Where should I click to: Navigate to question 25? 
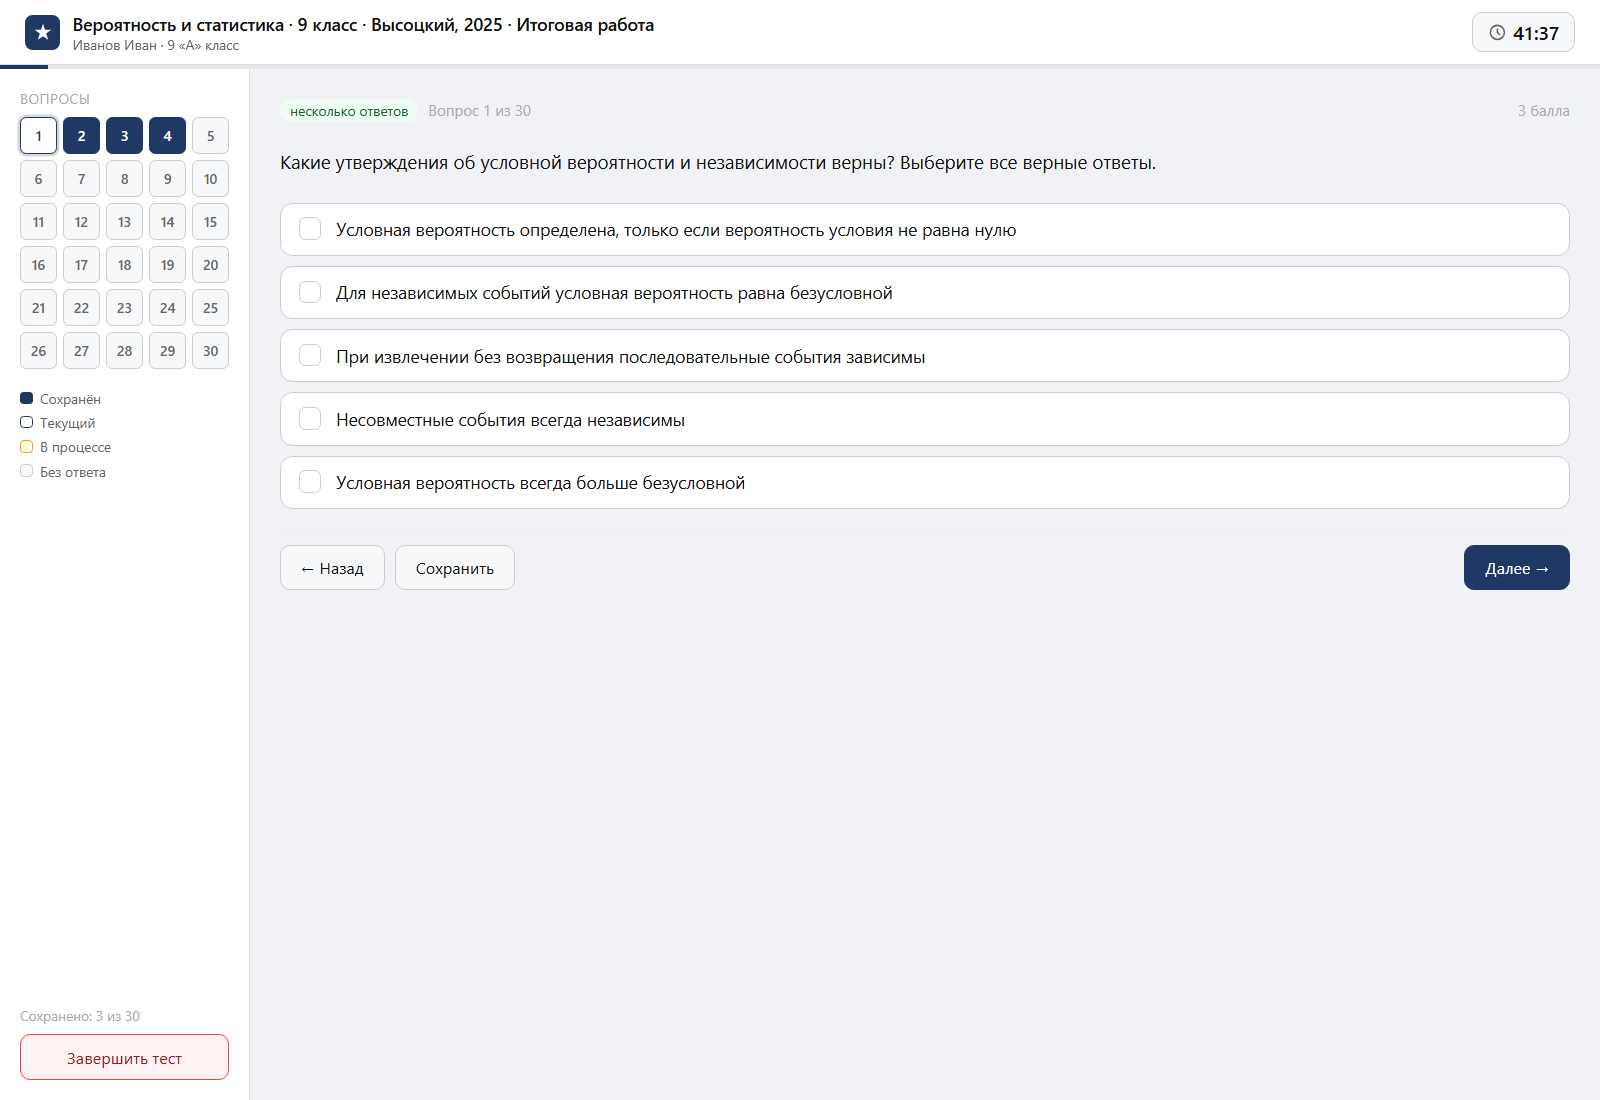click(x=210, y=308)
